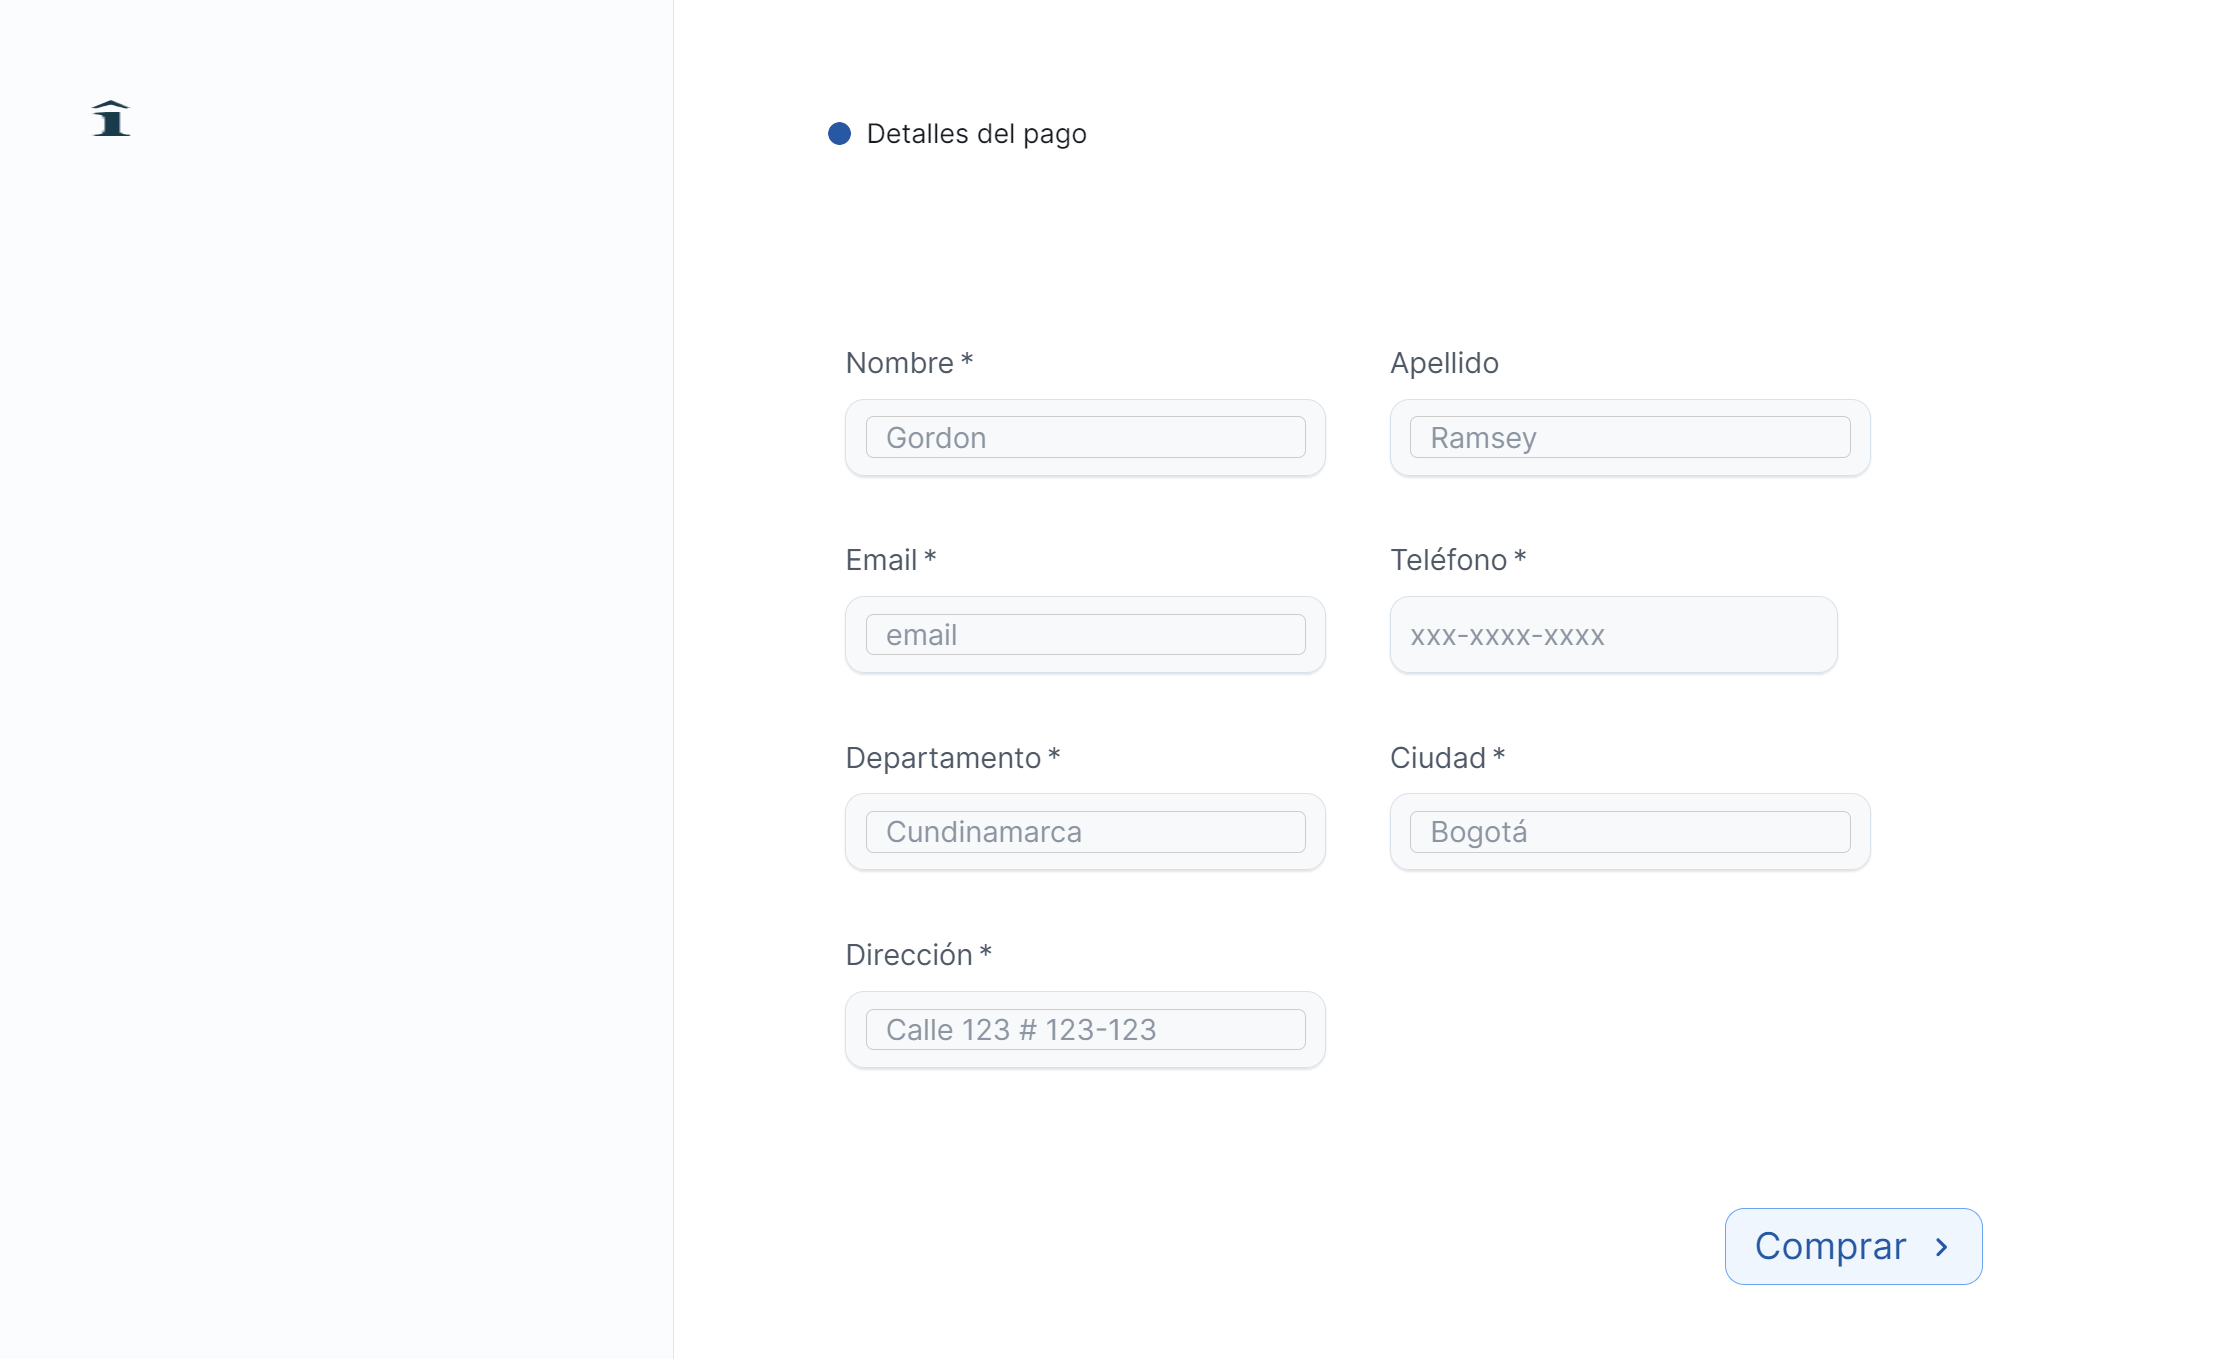Screen dimensions: 2229x1359
Task: Click into the Email input field
Action: tap(1085, 635)
